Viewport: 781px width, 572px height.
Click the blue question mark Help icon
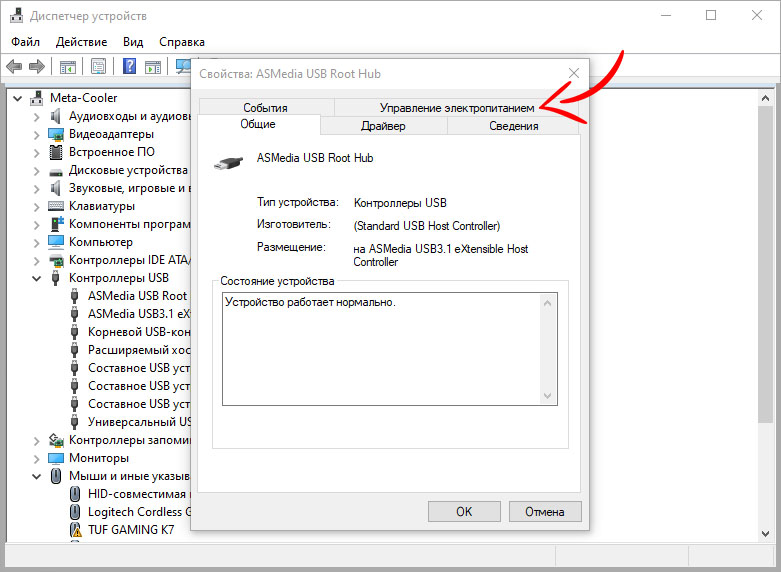pos(130,66)
